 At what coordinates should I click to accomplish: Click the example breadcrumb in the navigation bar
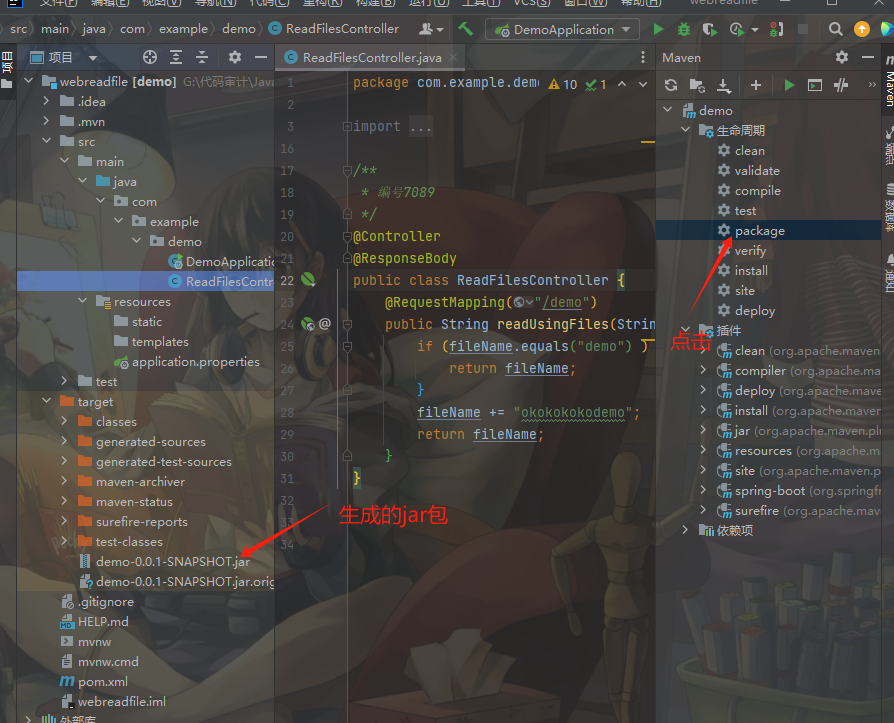click(183, 29)
